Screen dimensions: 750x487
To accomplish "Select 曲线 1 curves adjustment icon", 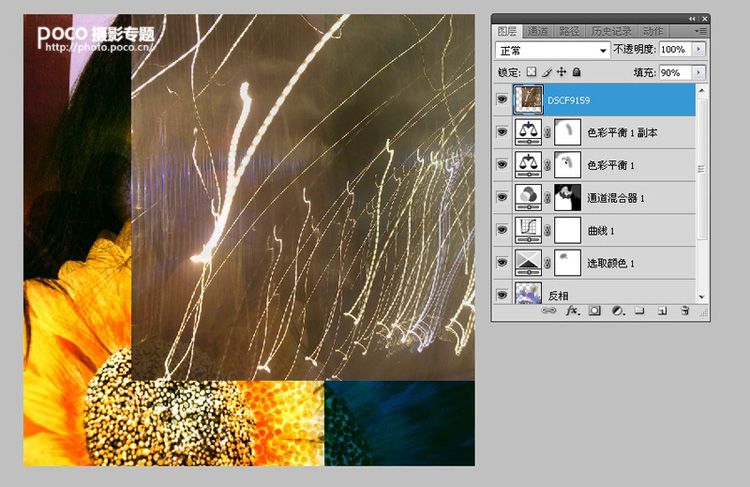I will pyautogui.click(x=529, y=230).
